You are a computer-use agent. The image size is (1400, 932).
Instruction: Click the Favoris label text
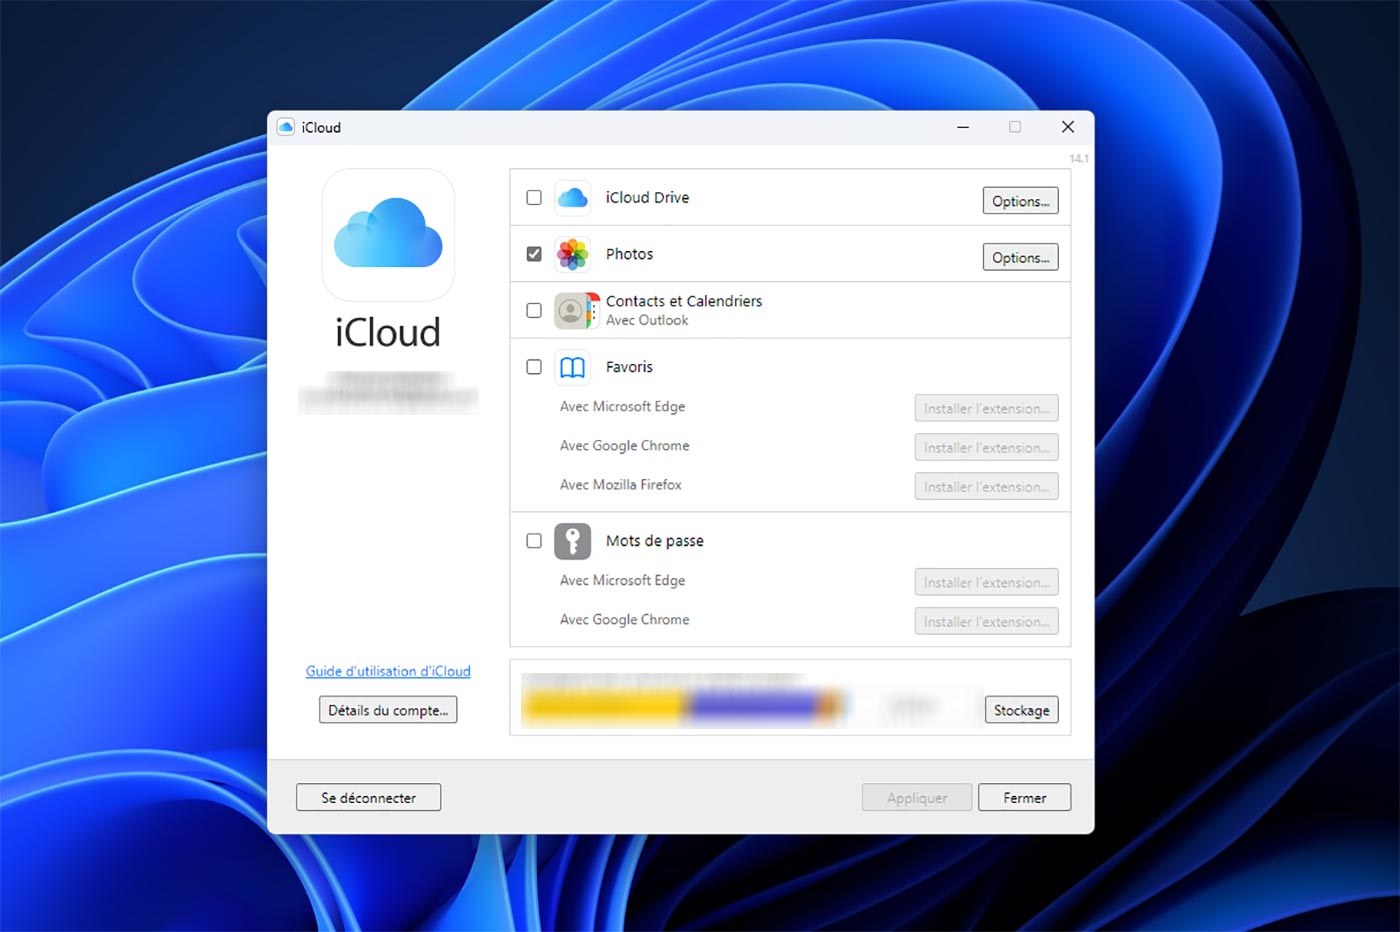coord(629,367)
